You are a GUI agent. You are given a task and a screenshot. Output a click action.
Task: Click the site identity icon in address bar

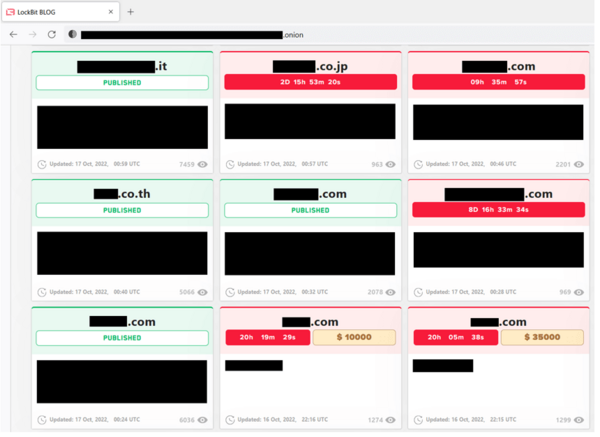pos(73,34)
